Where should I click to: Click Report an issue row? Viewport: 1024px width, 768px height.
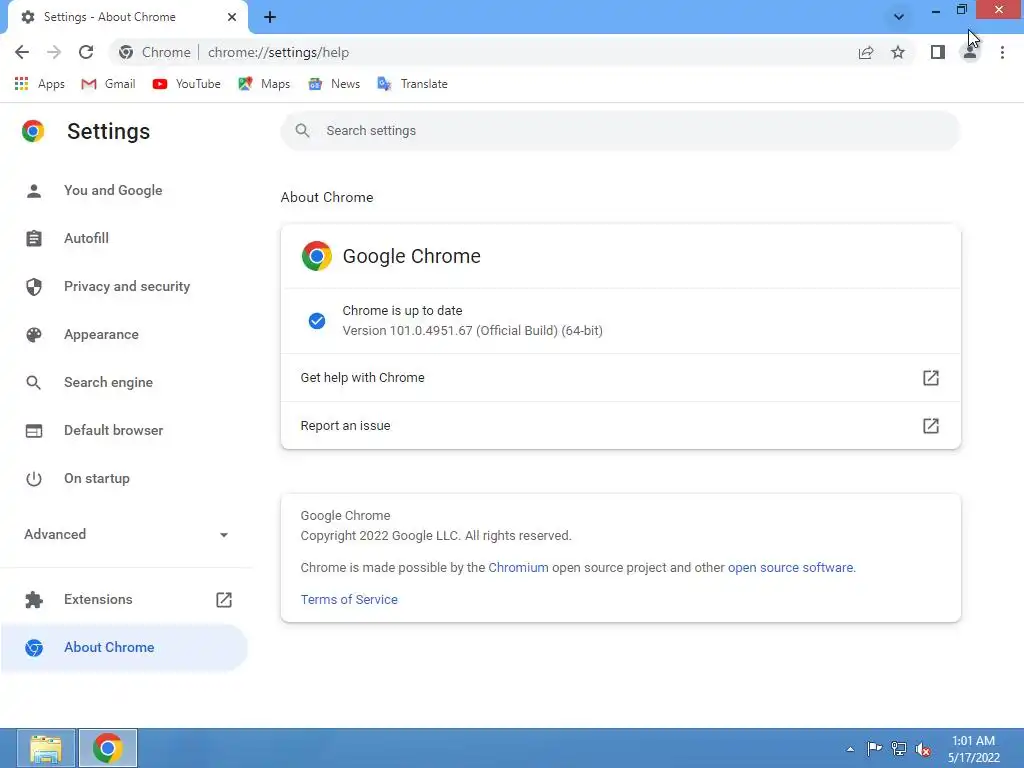point(620,426)
